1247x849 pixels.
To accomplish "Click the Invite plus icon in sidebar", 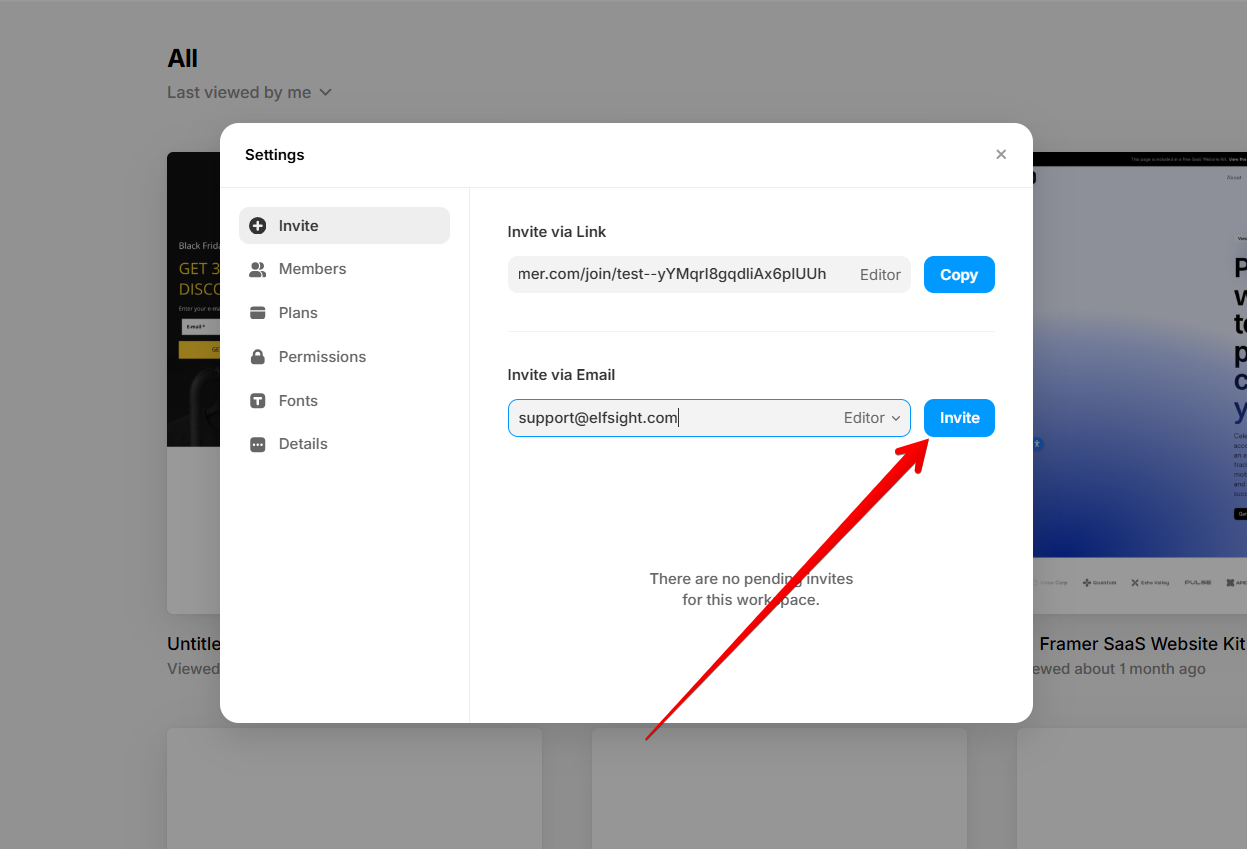I will [258, 226].
